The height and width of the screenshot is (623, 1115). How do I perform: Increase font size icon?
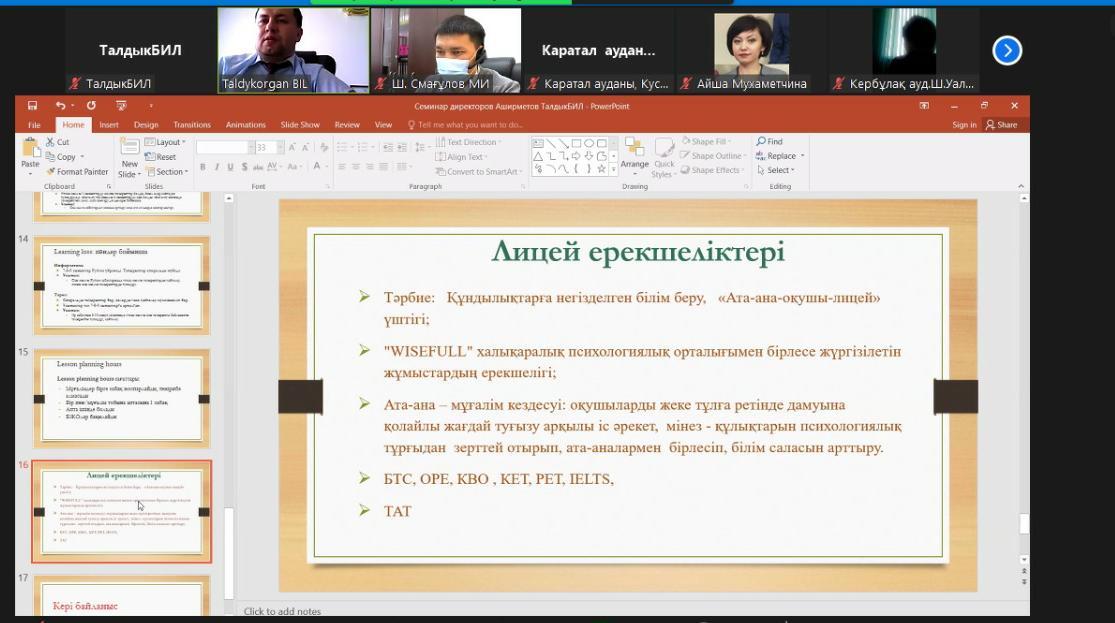(x=292, y=147)
